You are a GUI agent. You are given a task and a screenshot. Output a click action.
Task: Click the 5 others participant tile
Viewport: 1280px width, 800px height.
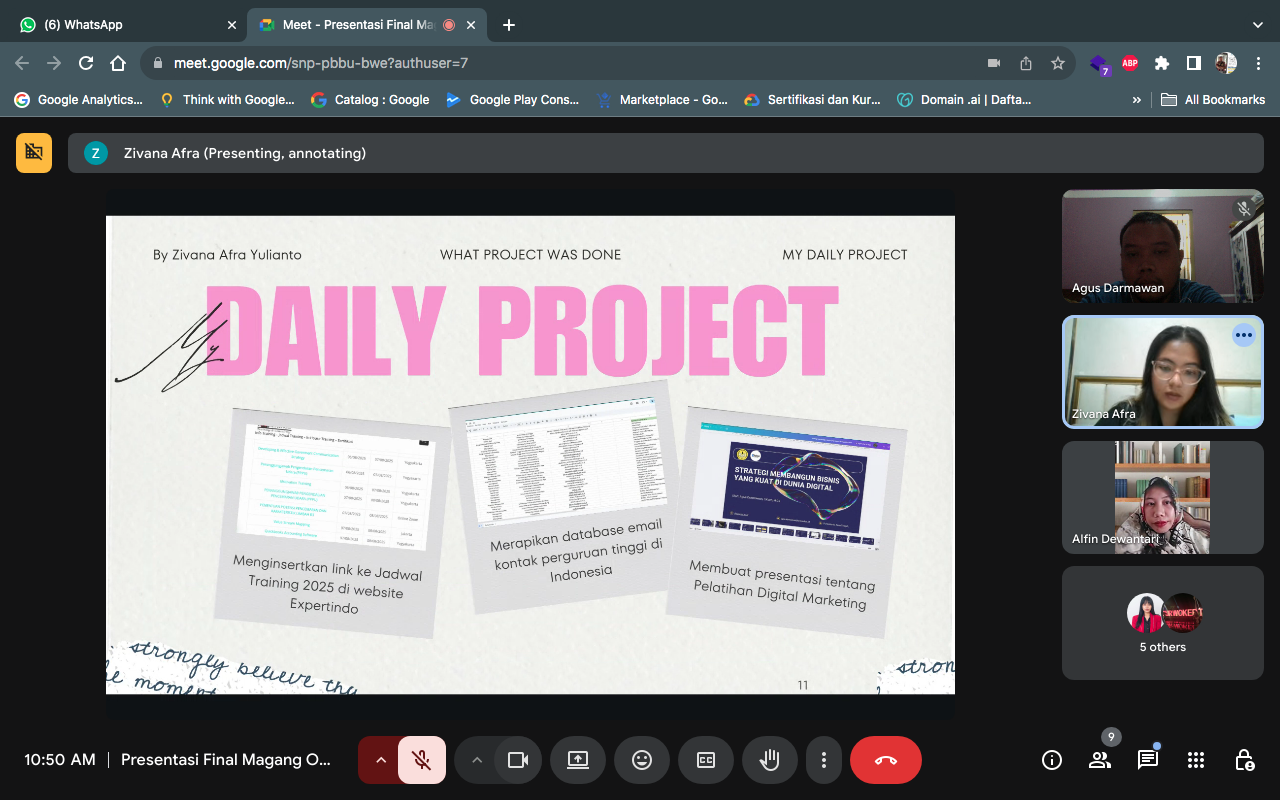pos(1162,623)
